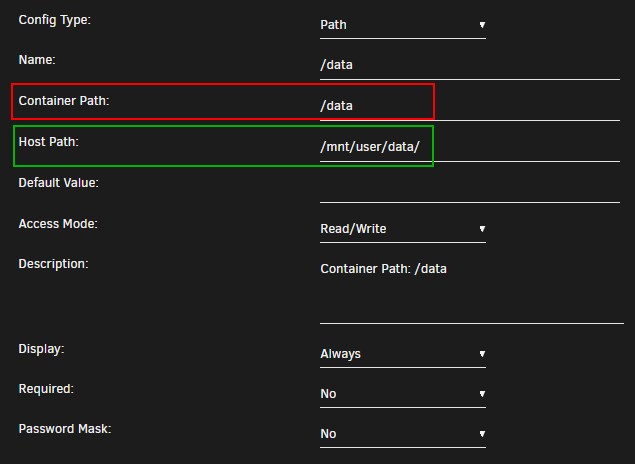Click inside the Description text area
This screenshot has width=635, height=464.
point(470,290)
